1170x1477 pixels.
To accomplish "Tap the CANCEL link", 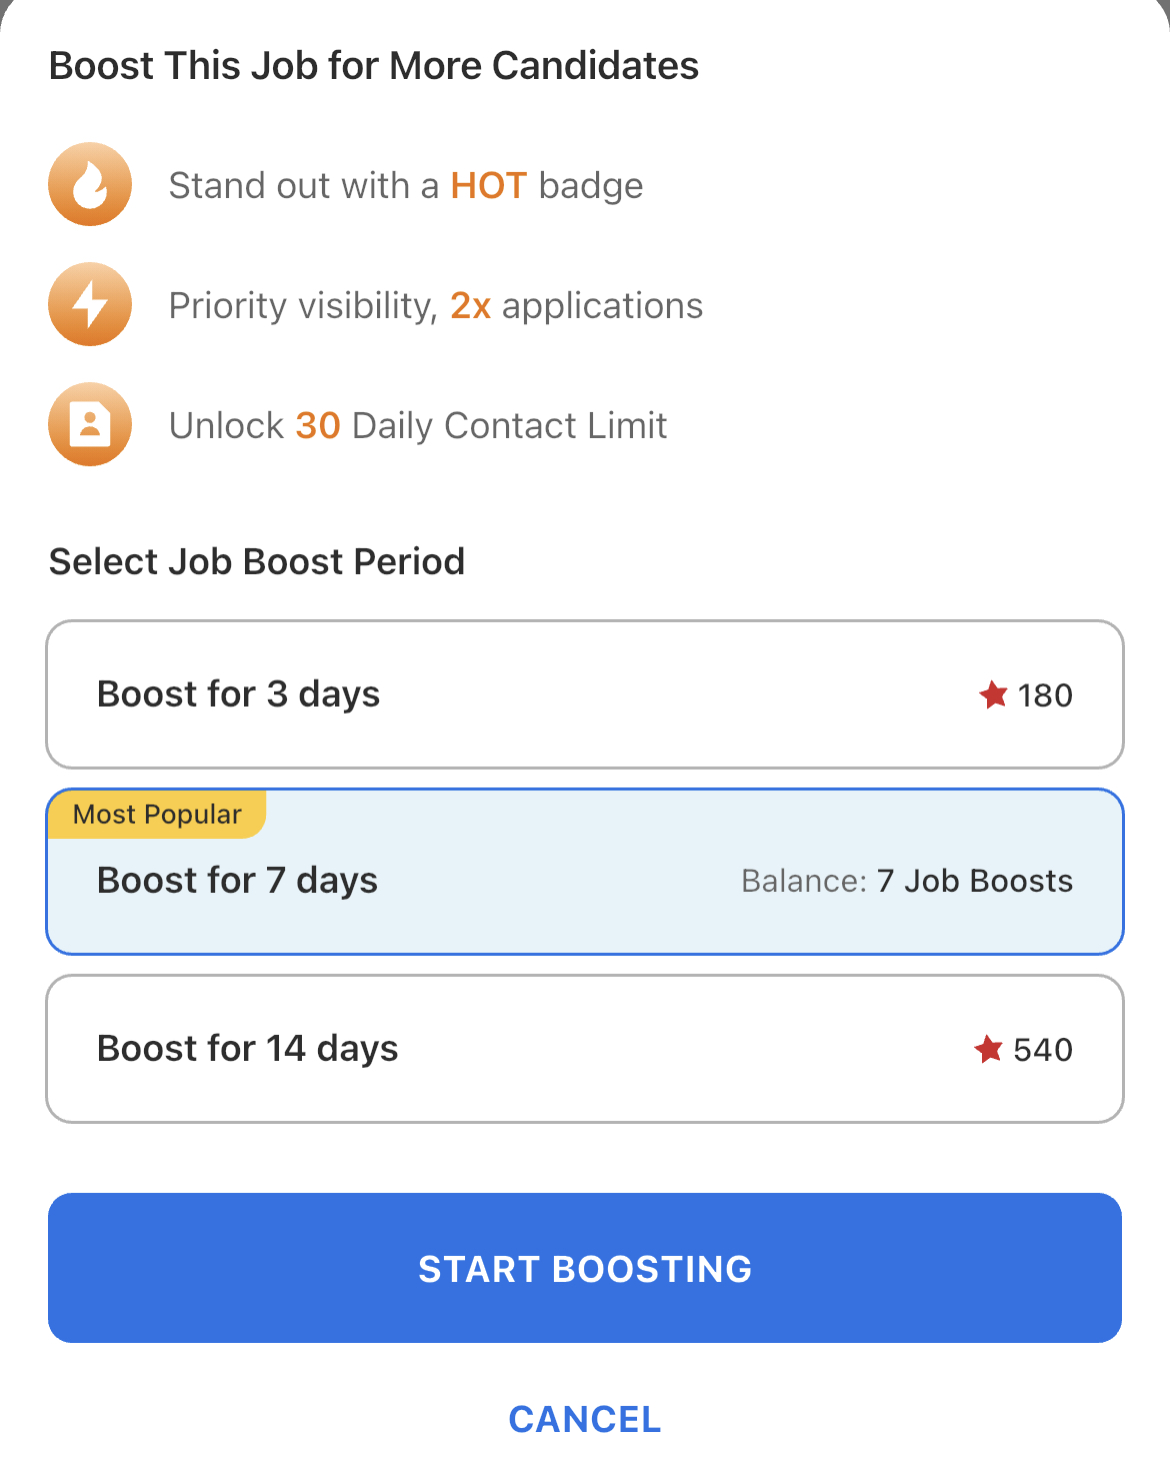I will coord(585,1419).
